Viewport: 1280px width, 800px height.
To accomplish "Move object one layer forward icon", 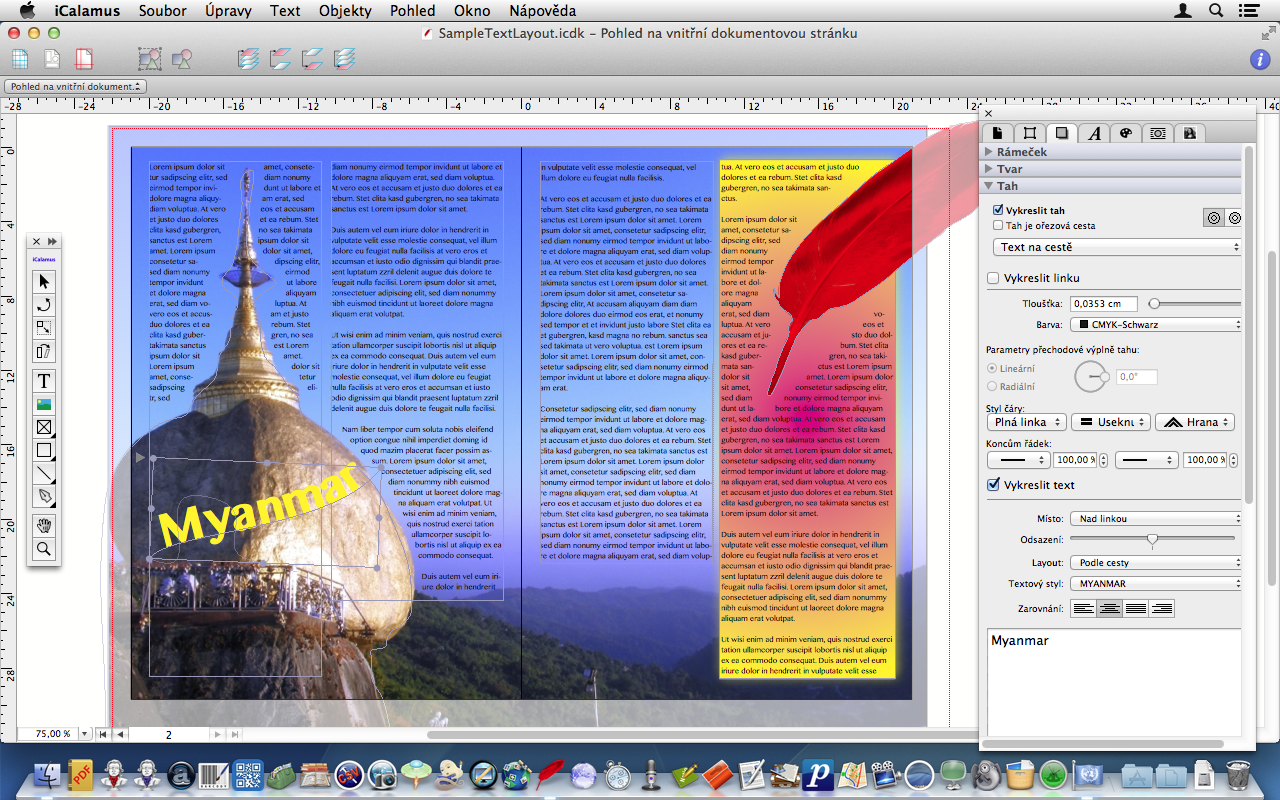I will click(x=281, y=59).
